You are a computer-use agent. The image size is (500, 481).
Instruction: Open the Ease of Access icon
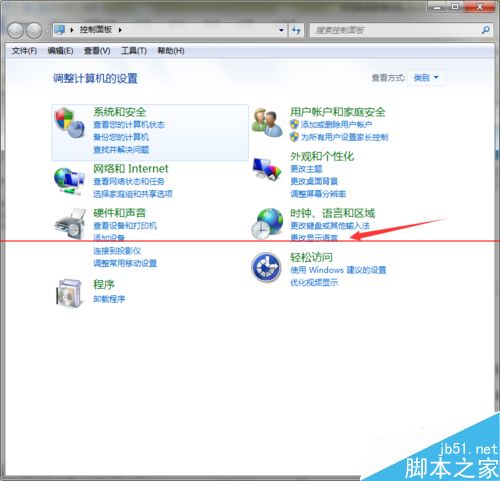[x=266, y=268]
